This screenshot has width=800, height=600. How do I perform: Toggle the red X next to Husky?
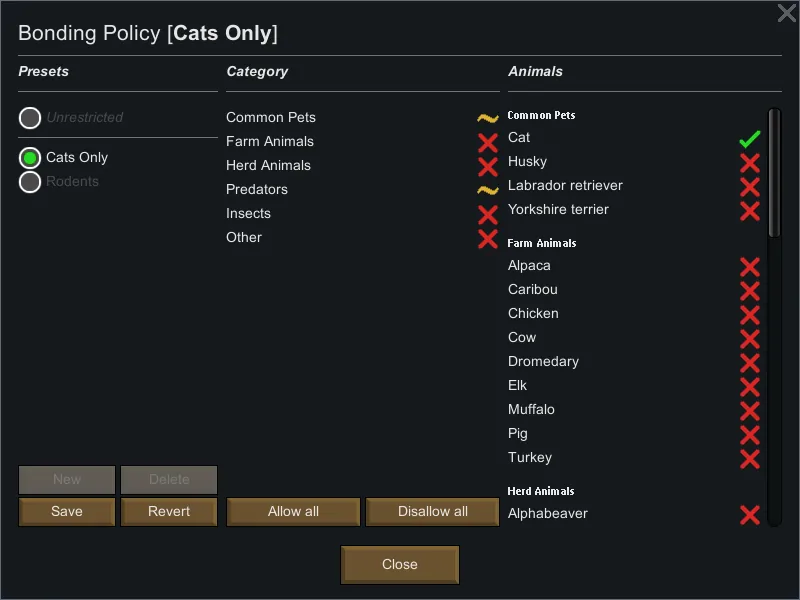coord(749,163)
